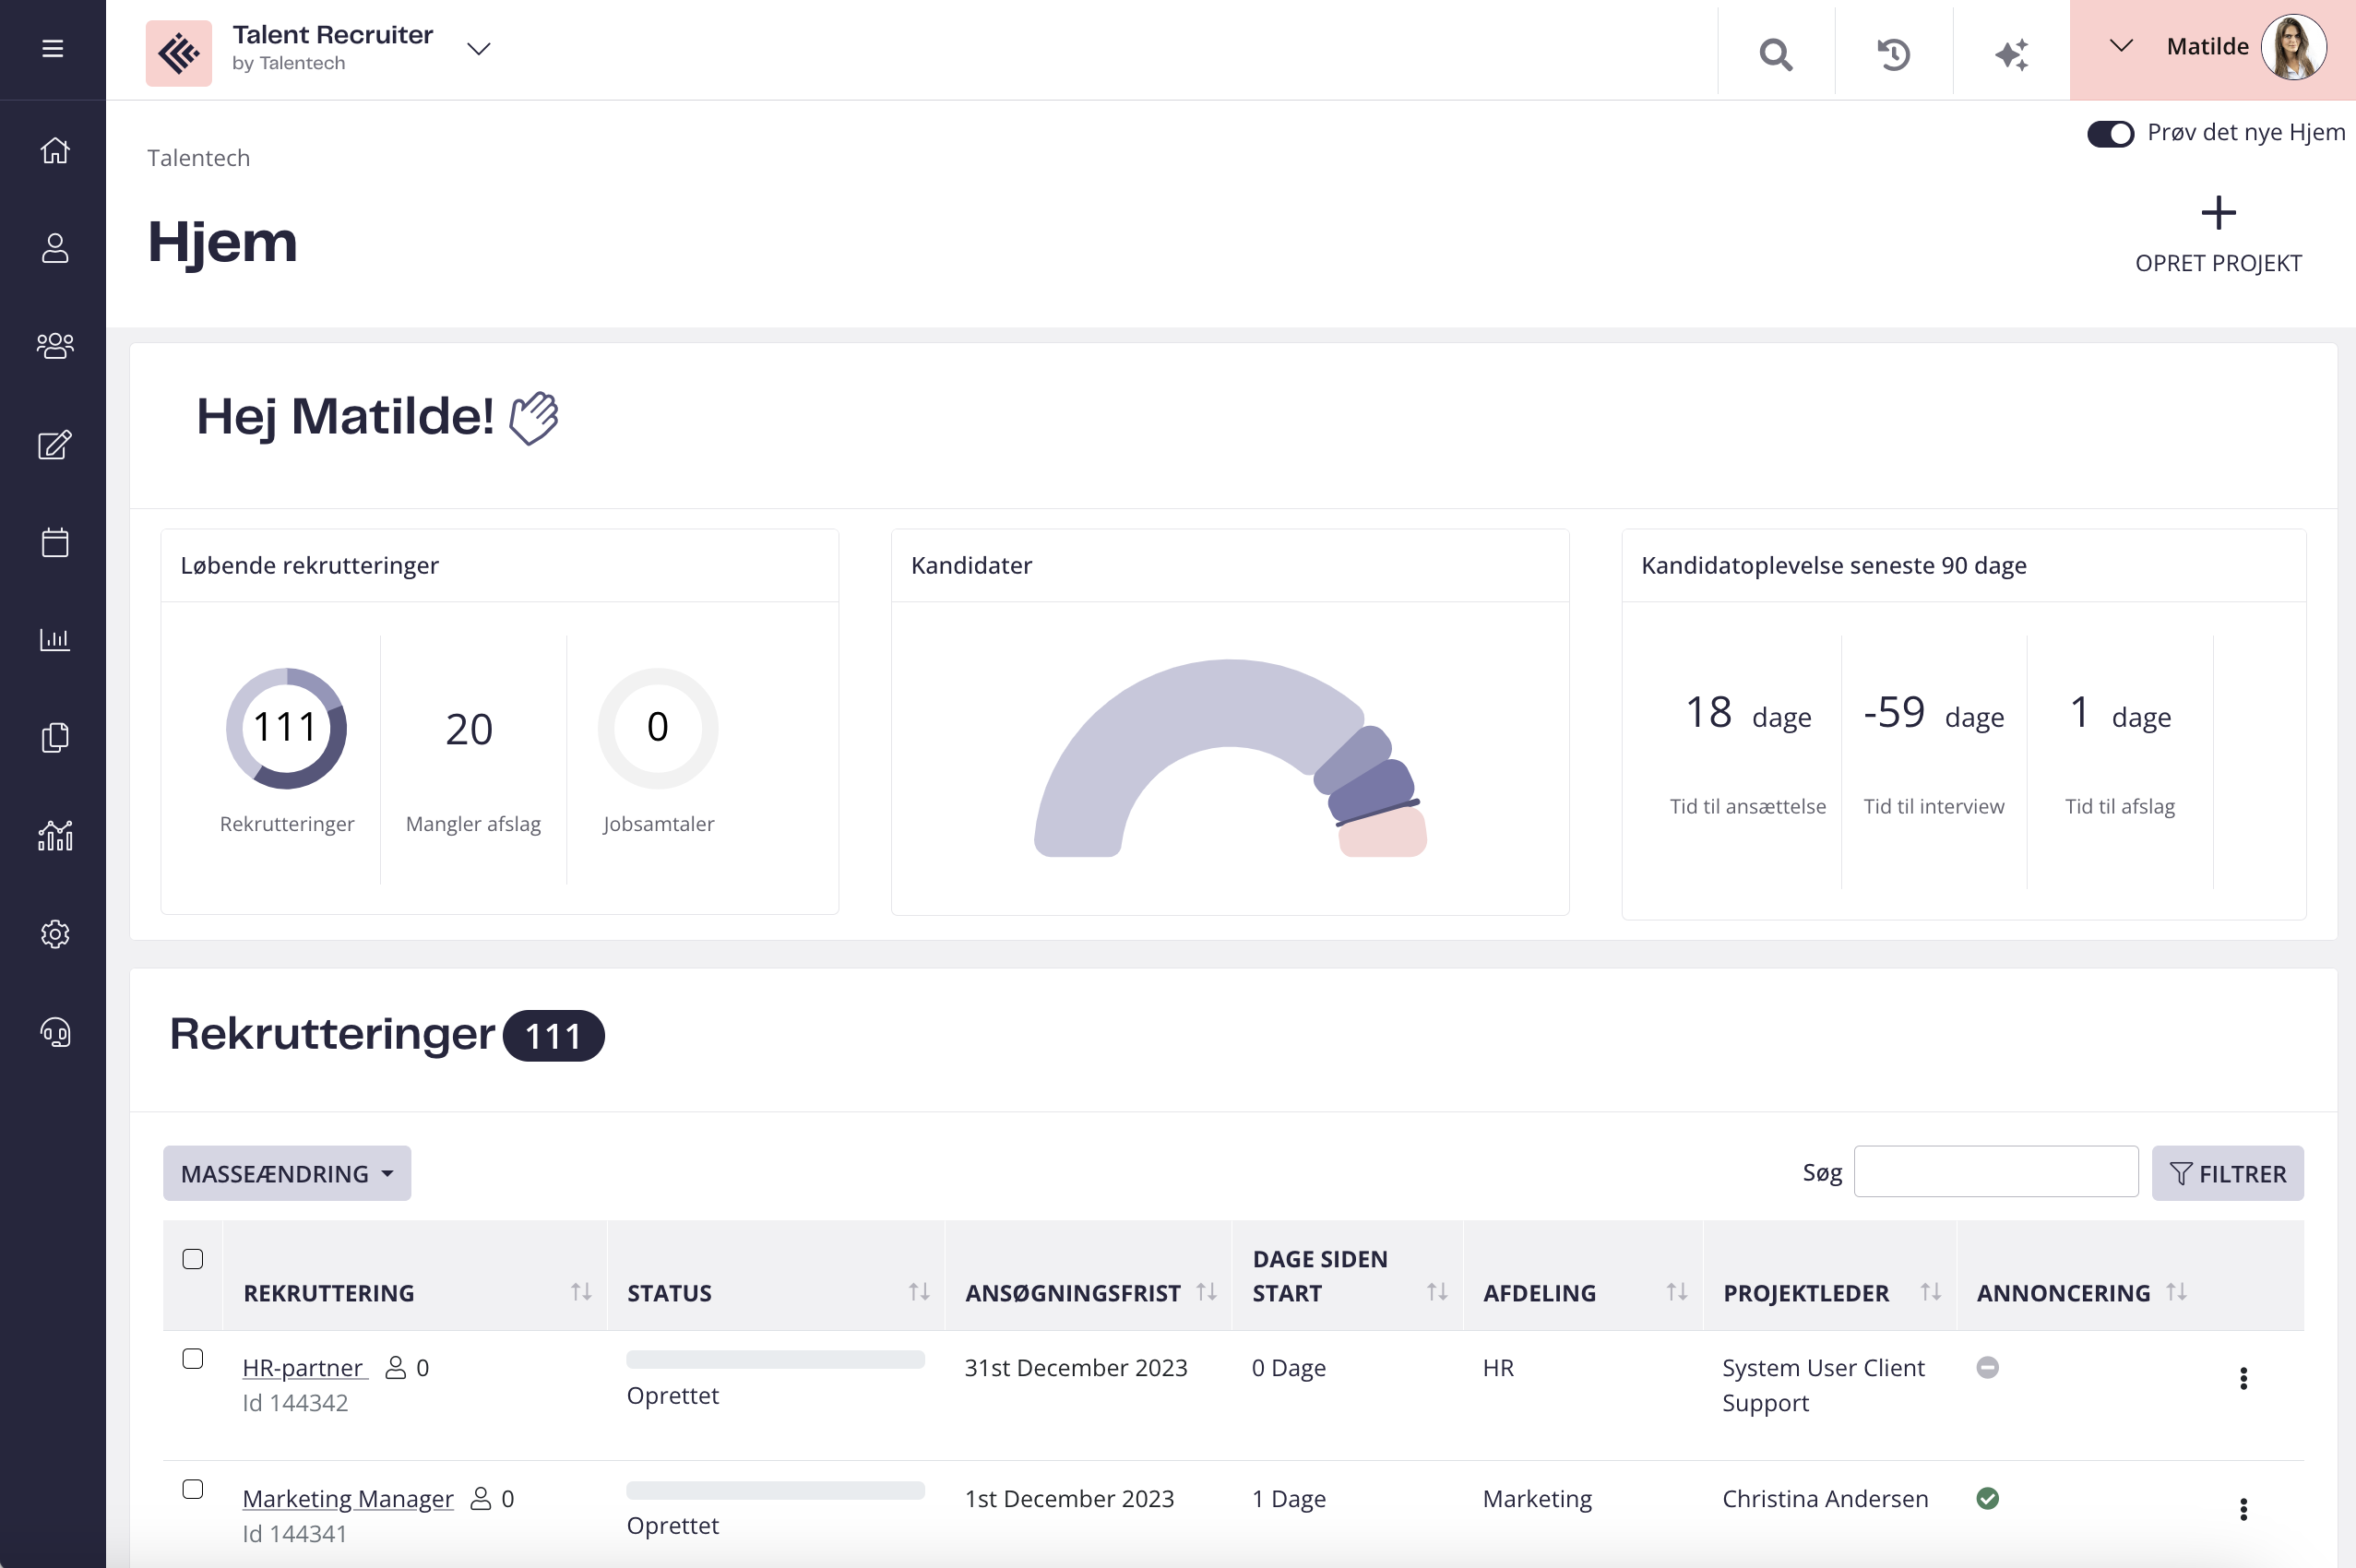Click the support headset sidebar icon
This screenshot has width=2356, height=1568.
[x=54, y=1031]
